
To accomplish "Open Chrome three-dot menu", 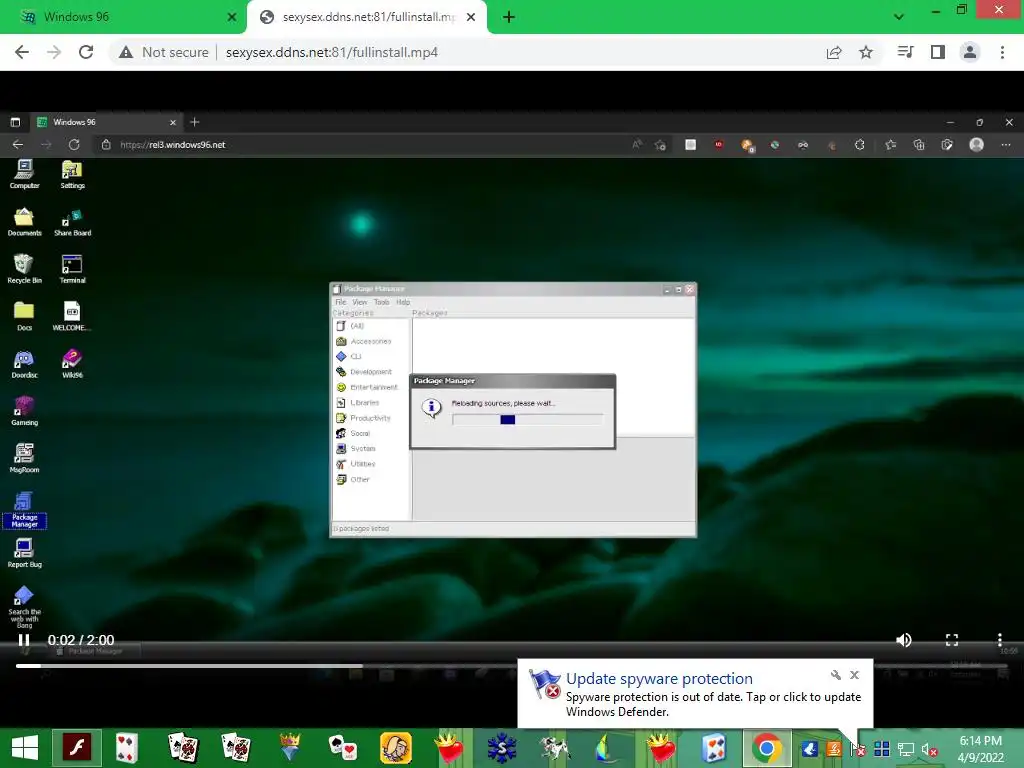I will 1002,52.
